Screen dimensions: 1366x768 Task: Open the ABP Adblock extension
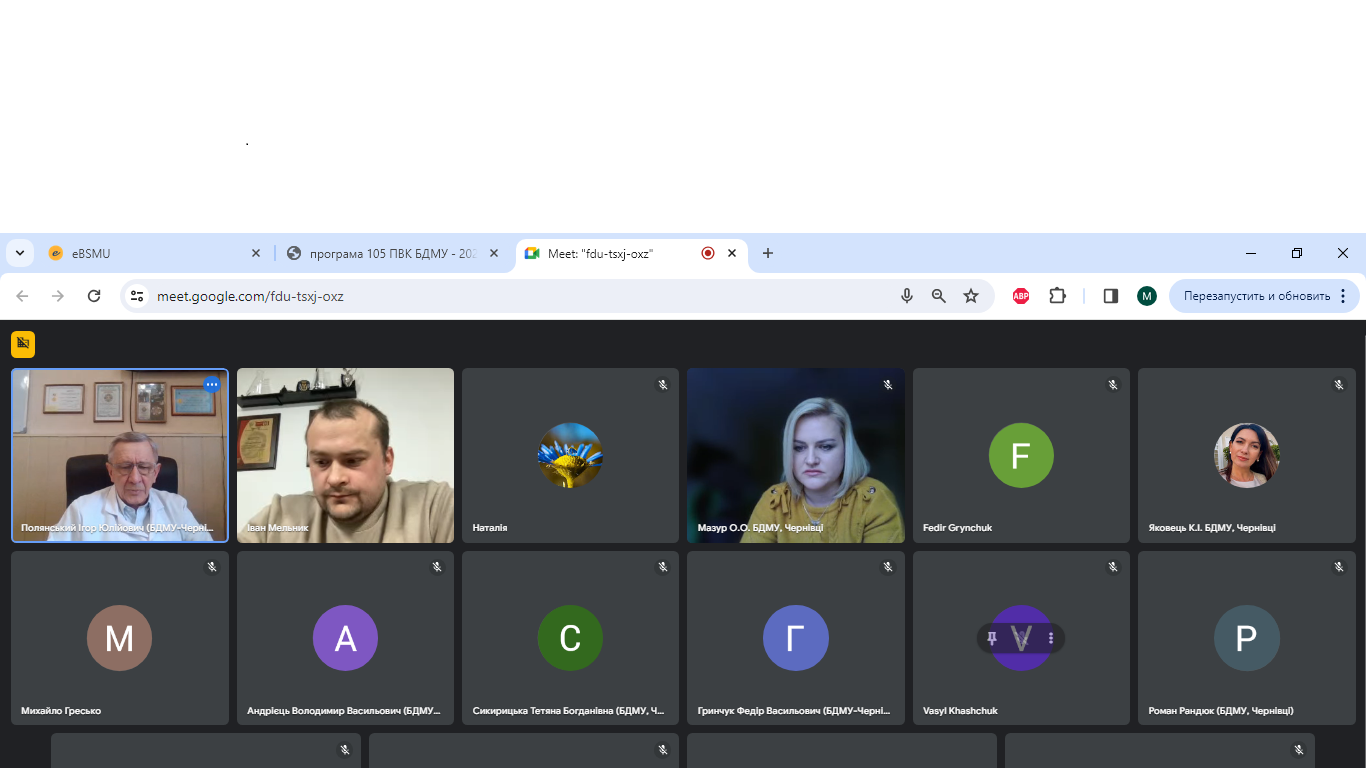[x=1021, y=296]
